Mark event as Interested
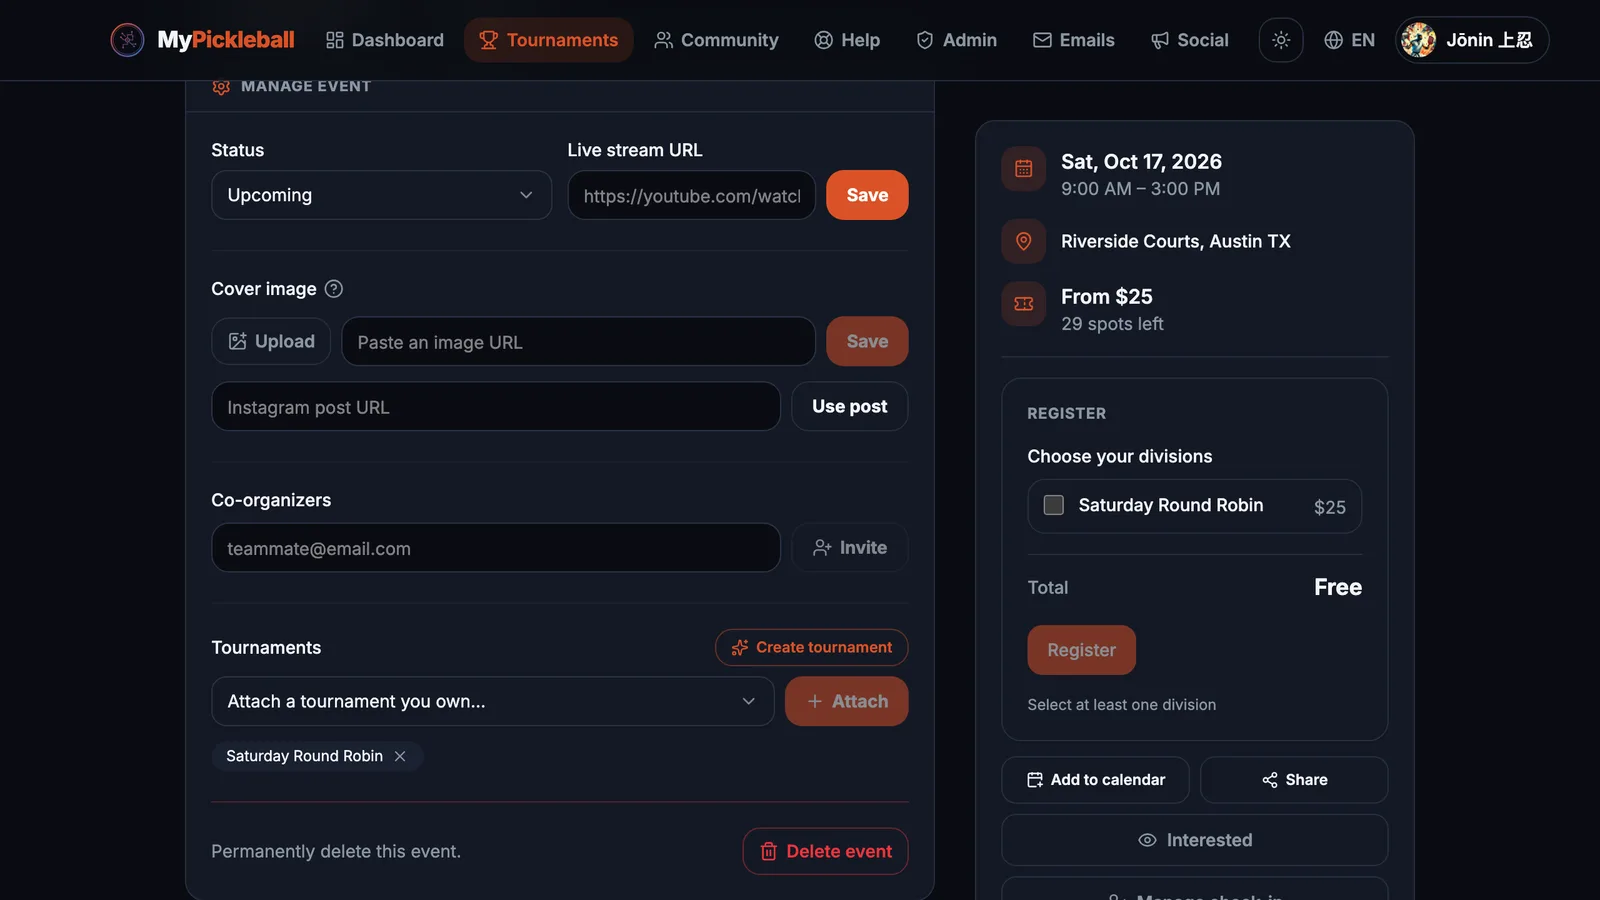The width and height of the screenshot is (1600, 900). [x=1195, y=840]
